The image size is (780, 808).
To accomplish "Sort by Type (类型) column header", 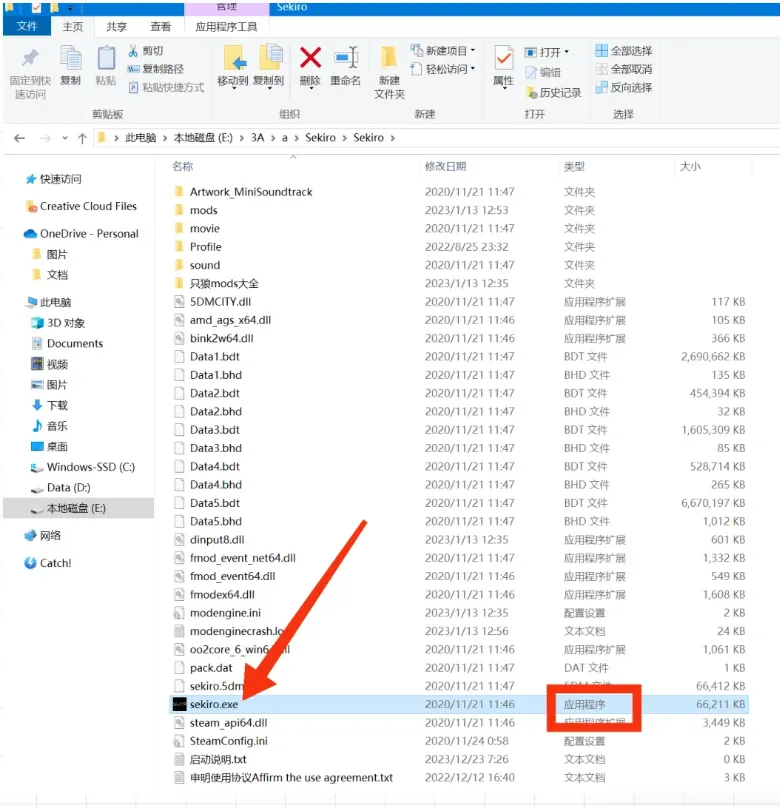I will [574, 166].
